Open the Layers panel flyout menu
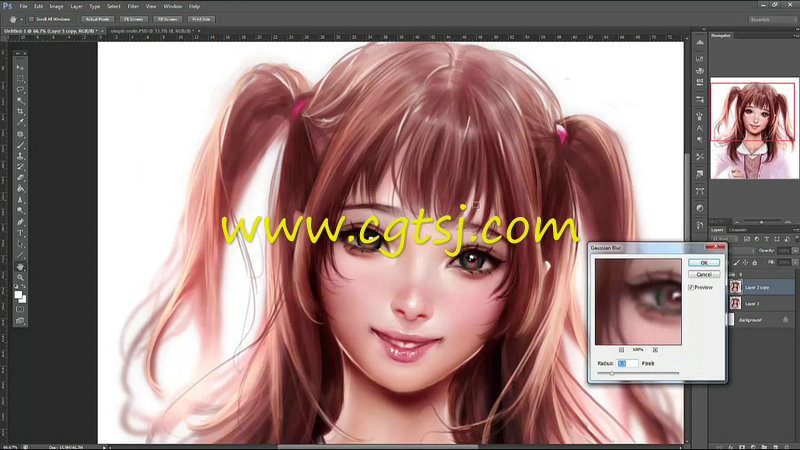Screen dimensions: 800x450 [x=796, y=230]
